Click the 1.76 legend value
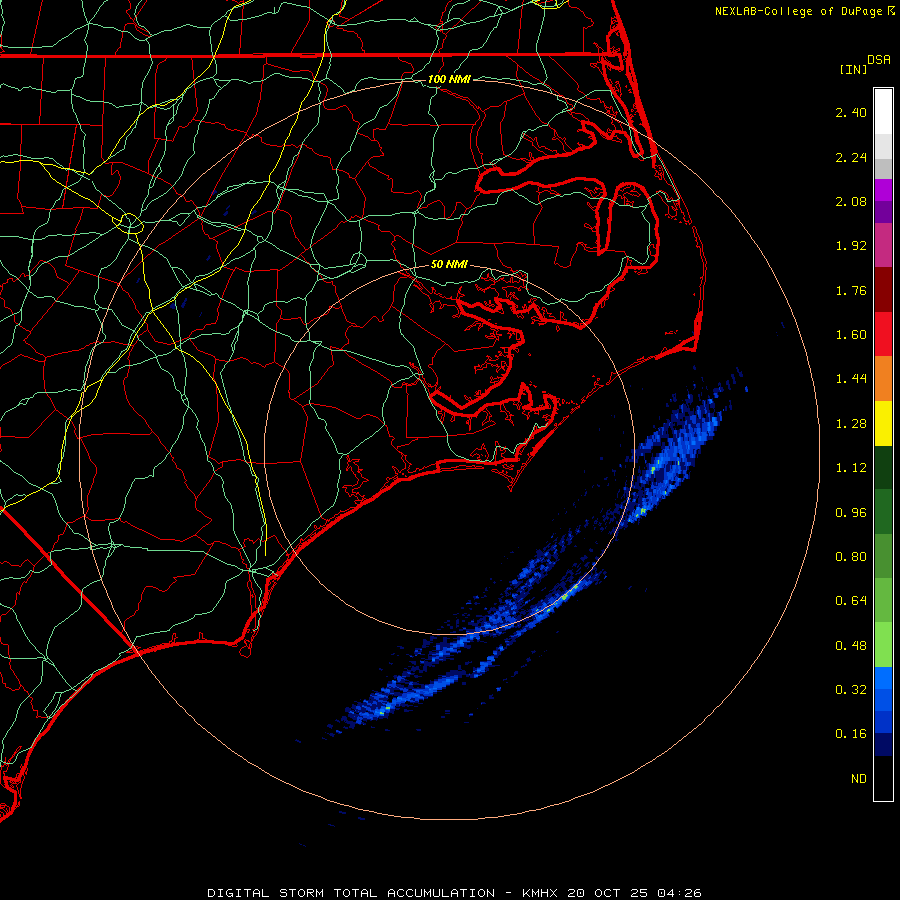900x900 pixels. click(x=851, y=290)
